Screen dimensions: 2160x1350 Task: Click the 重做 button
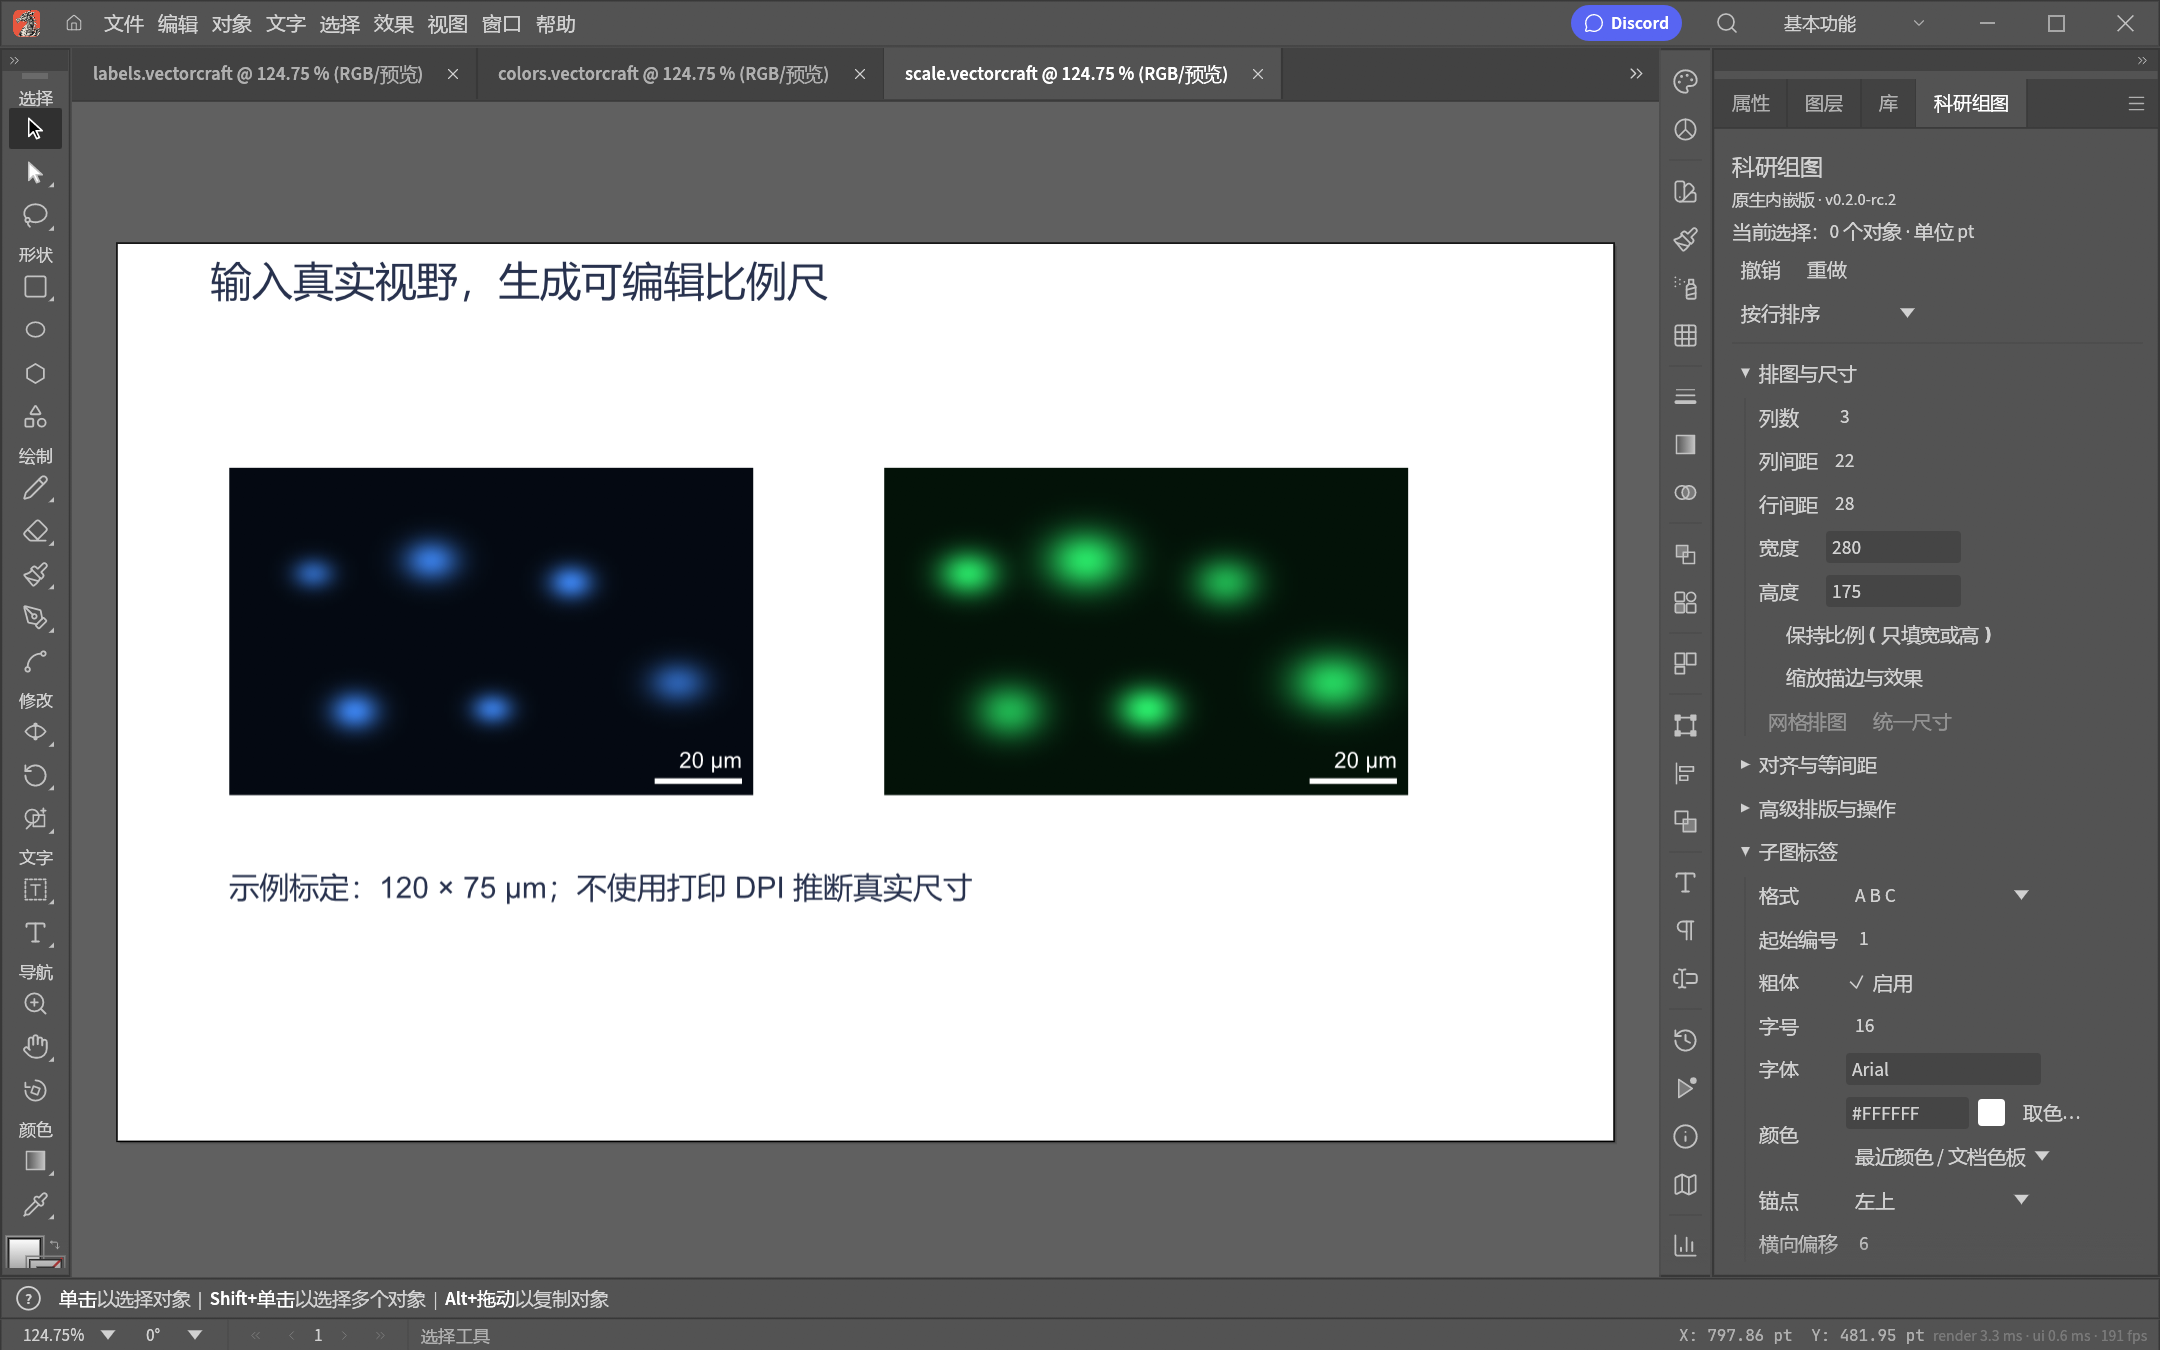tap(1827, 270)
